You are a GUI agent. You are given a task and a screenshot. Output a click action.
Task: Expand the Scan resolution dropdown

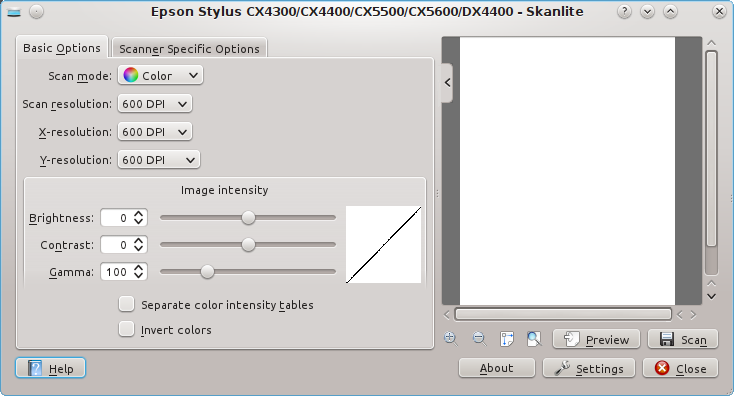click(x=154, y=104)
